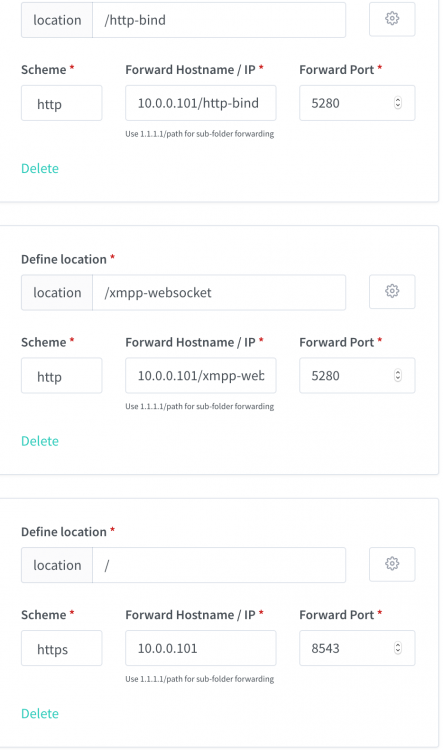The height and width of the screenshot is (750, 443).
Task: Open Scheme dropdown for /xmpp-websocket location
Action: [61, 375]
